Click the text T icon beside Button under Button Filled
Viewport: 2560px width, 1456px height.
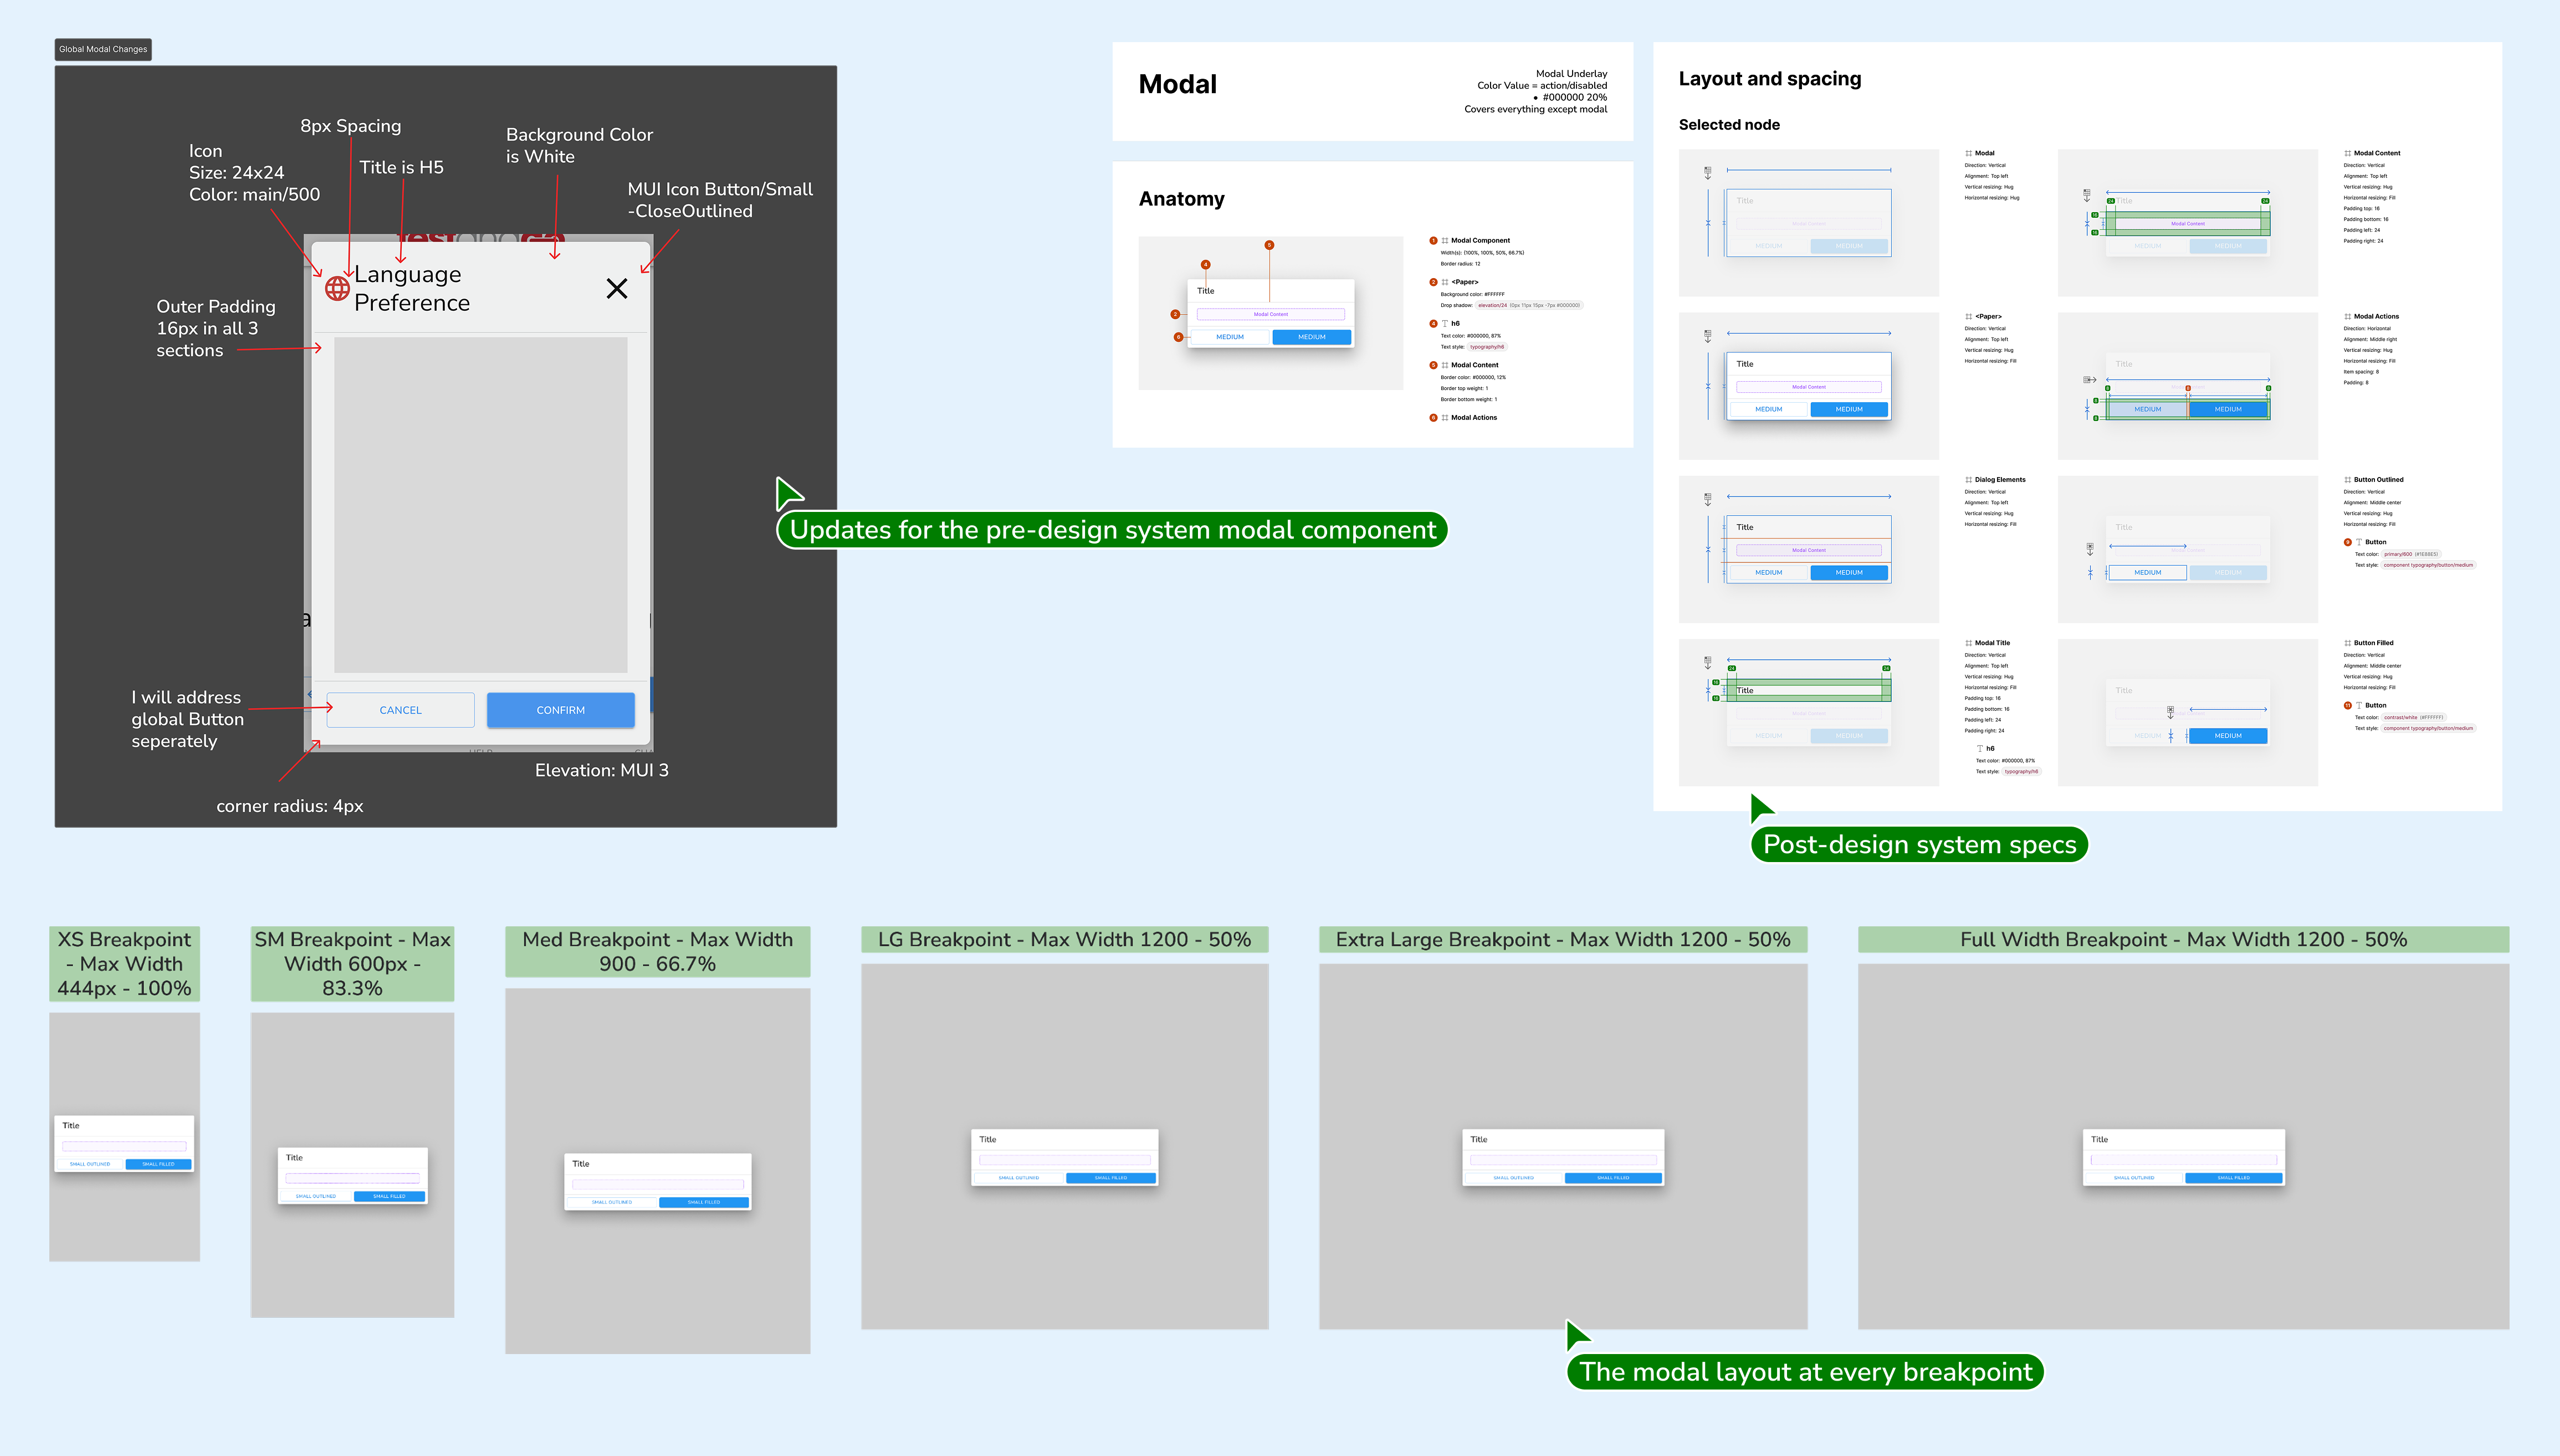[x=2358, y=705]
